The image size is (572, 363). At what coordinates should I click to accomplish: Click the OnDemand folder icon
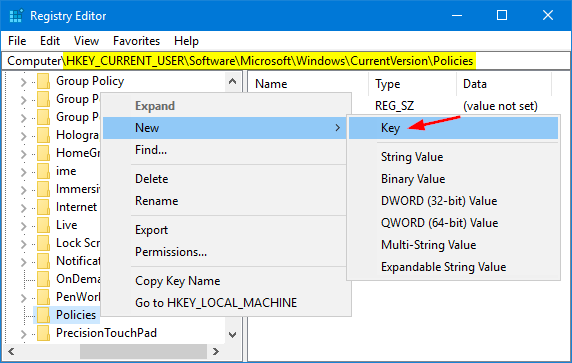point(43,279)
